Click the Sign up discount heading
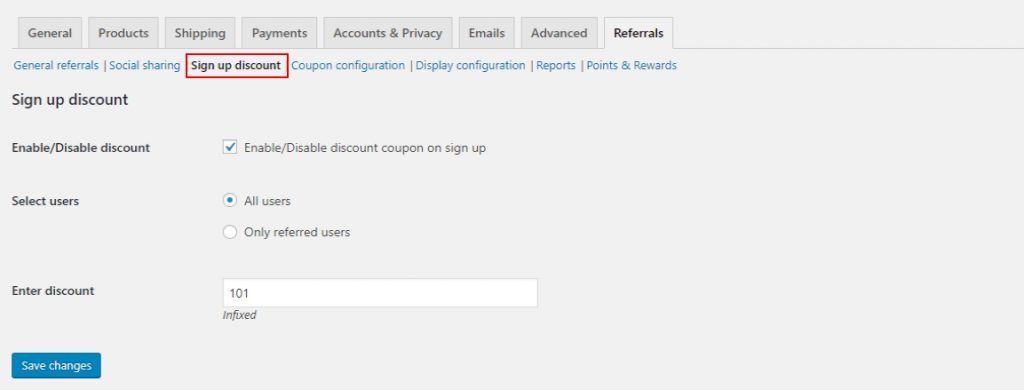 tap(70, 100)
